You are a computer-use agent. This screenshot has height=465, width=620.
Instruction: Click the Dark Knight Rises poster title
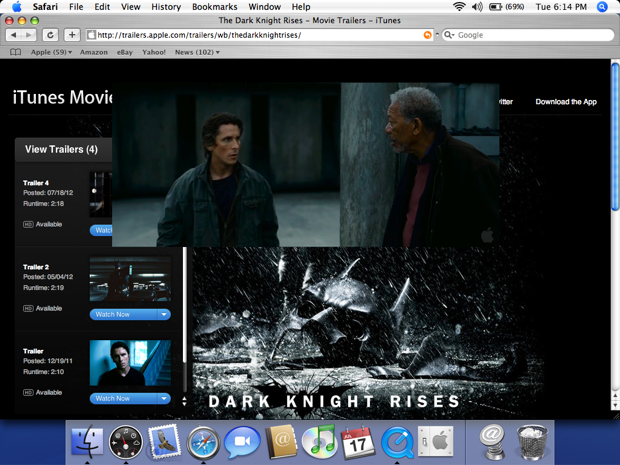tap(334, 401)
